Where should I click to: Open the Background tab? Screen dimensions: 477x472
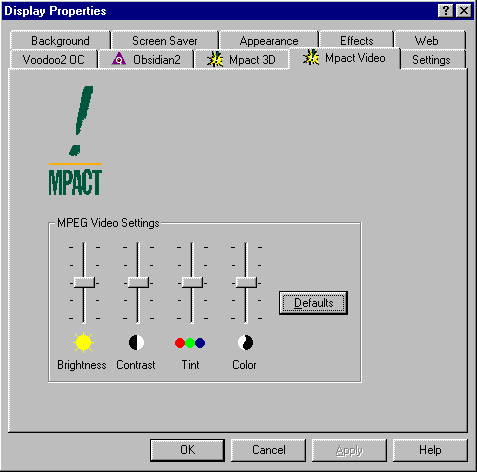60,41
